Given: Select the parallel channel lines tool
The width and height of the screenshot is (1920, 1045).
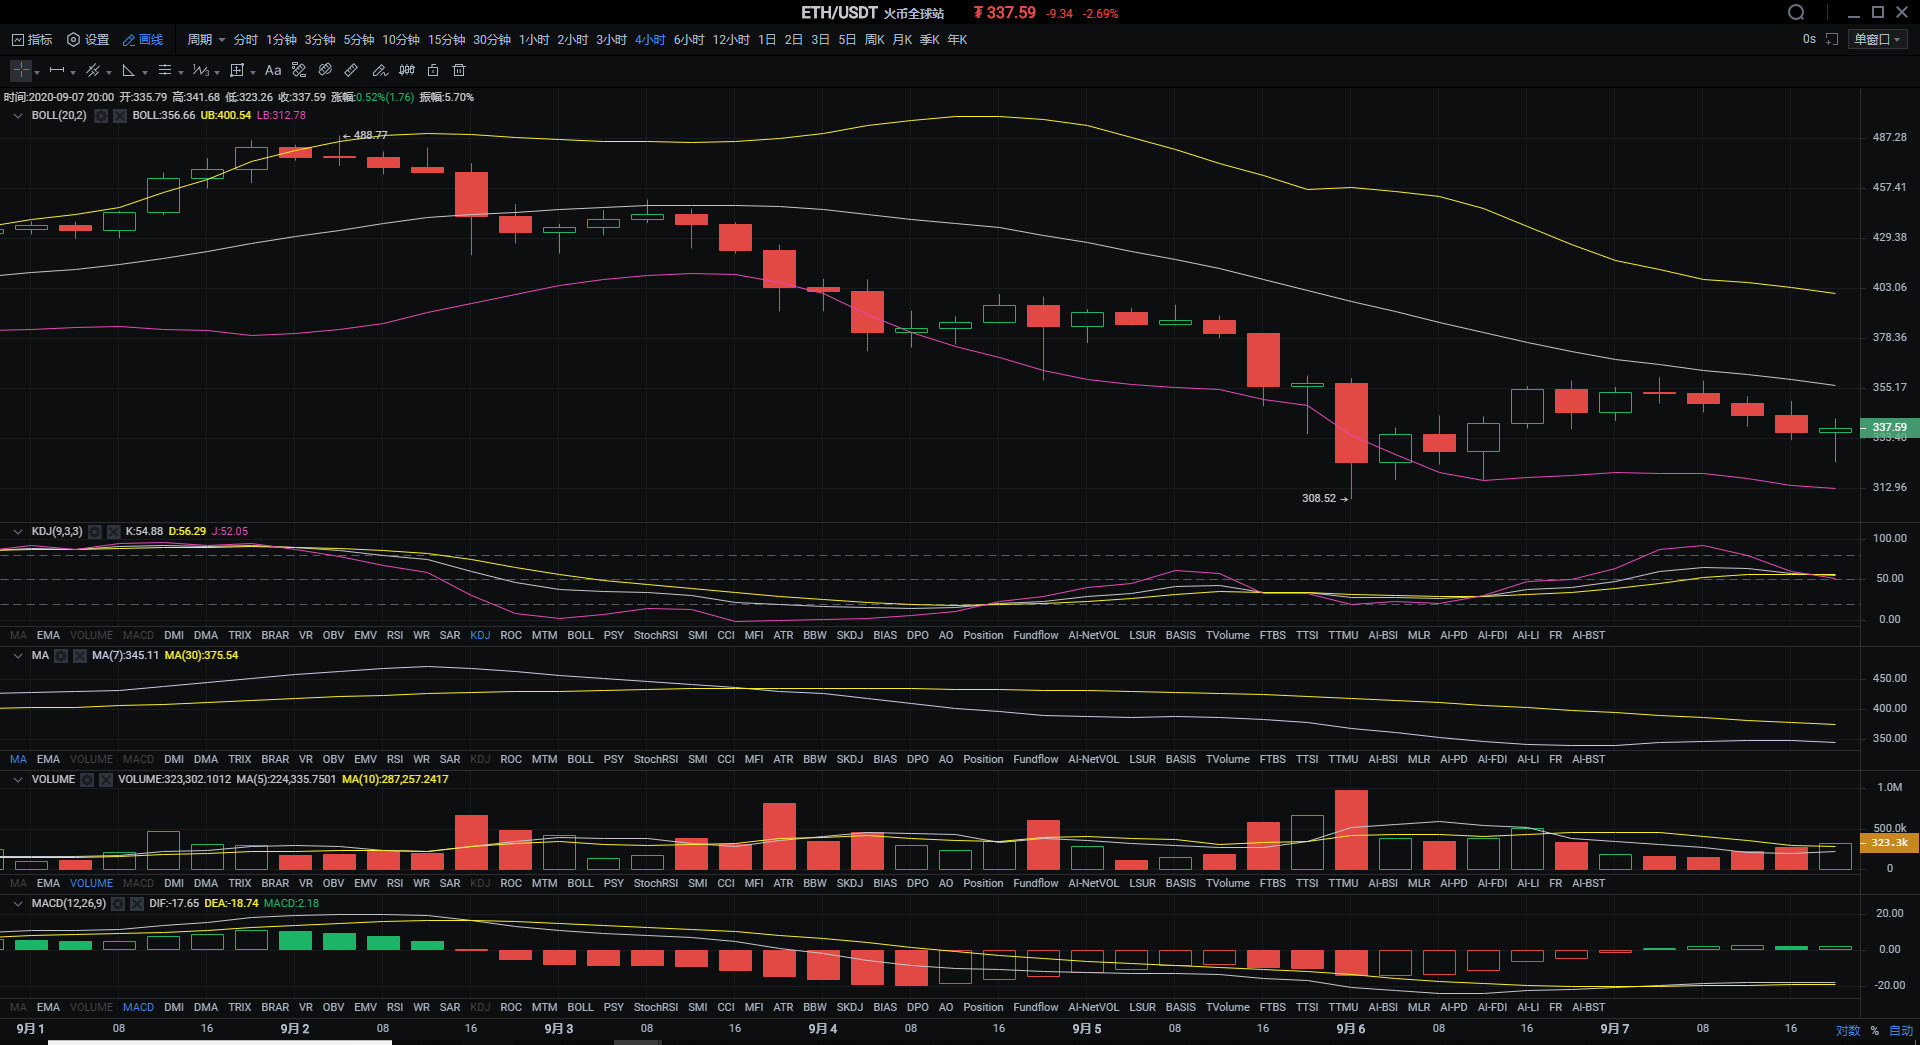Looking at the screenshot, I should pos(93,70).
